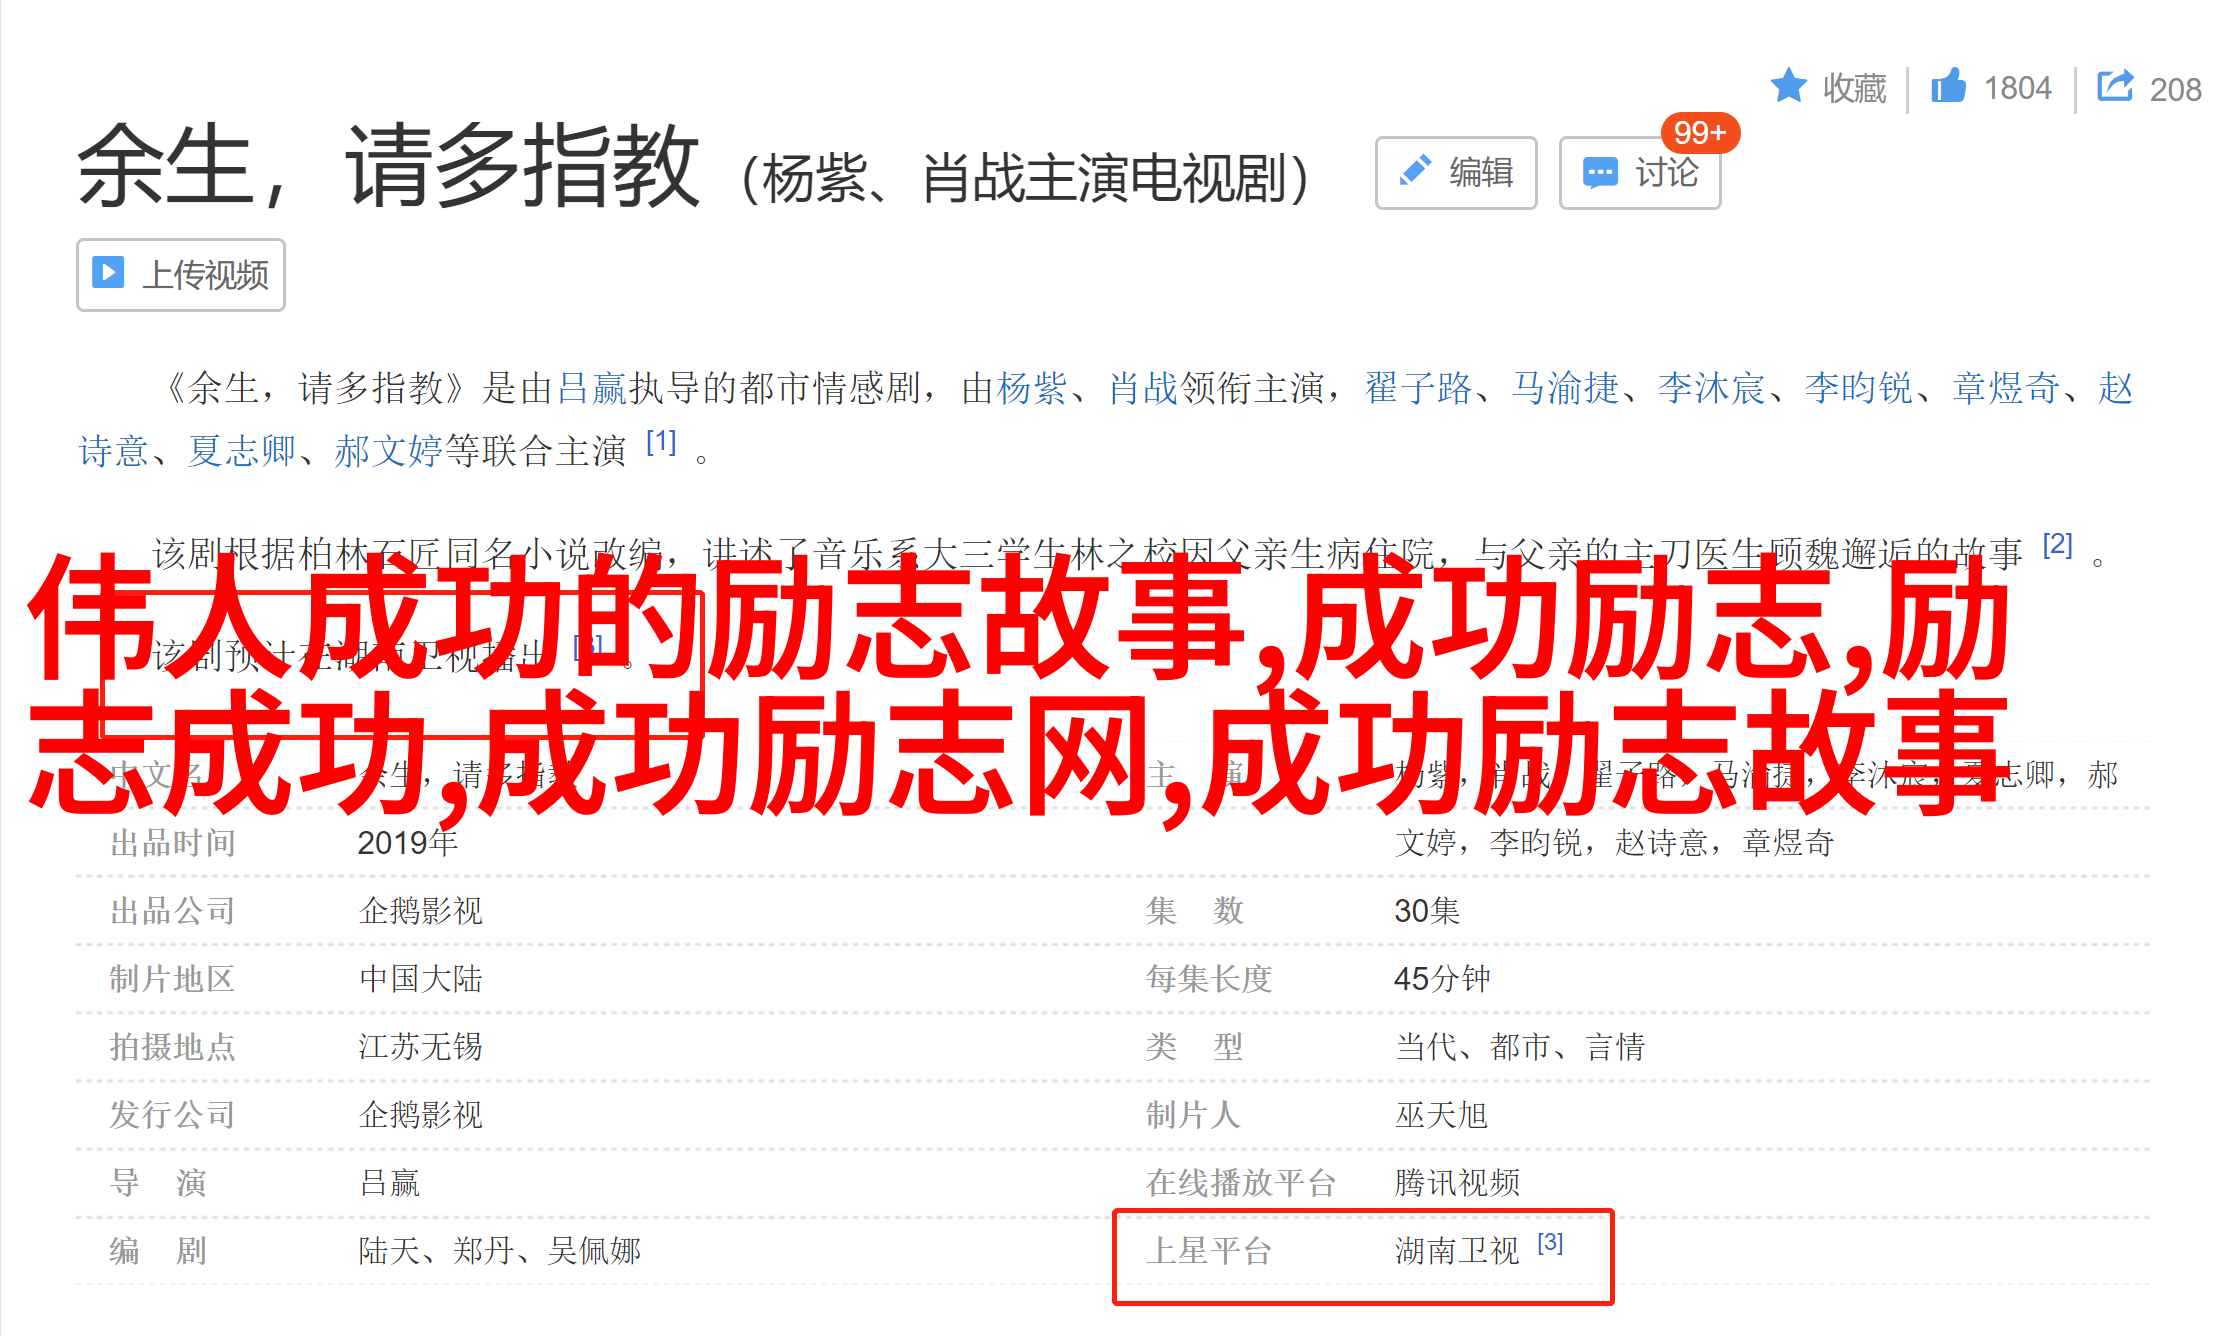Screen dimensions: 2223x1336
Task: Click the play icon for video upload
Action: pyautogui.click(x=109, y=272)
